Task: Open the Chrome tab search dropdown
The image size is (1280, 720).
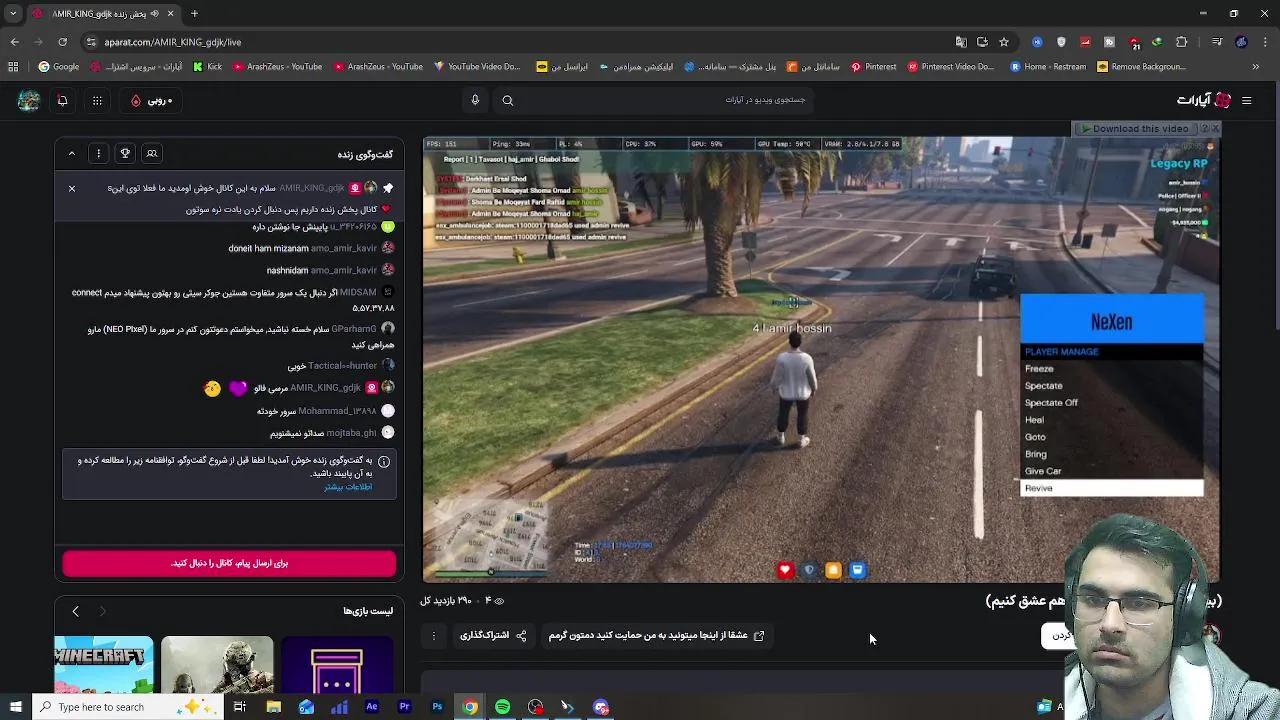Action: click(x=14, y=14)
